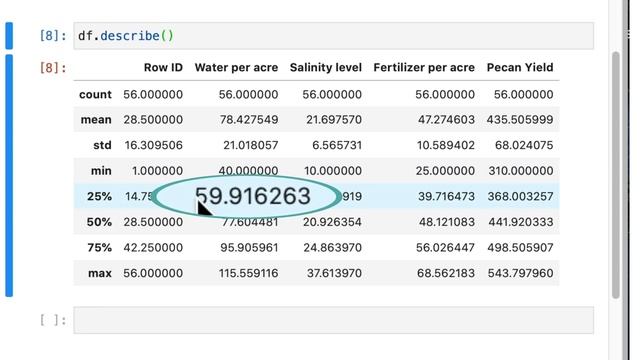Click the mean Water per acre value 78.427549
Viewport: 640px width, 360px height.
(249, 120)
